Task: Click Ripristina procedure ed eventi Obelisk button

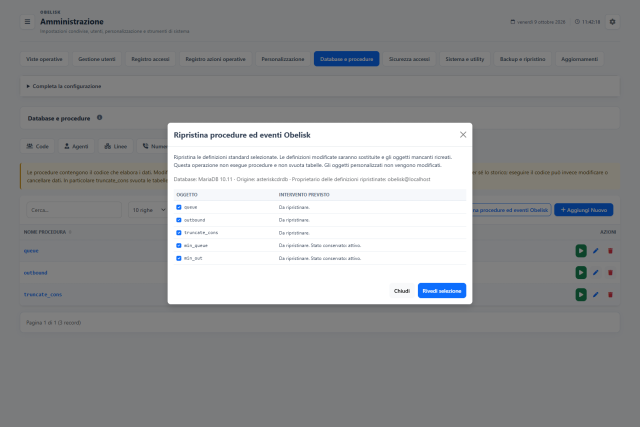Action: [511, 210]
